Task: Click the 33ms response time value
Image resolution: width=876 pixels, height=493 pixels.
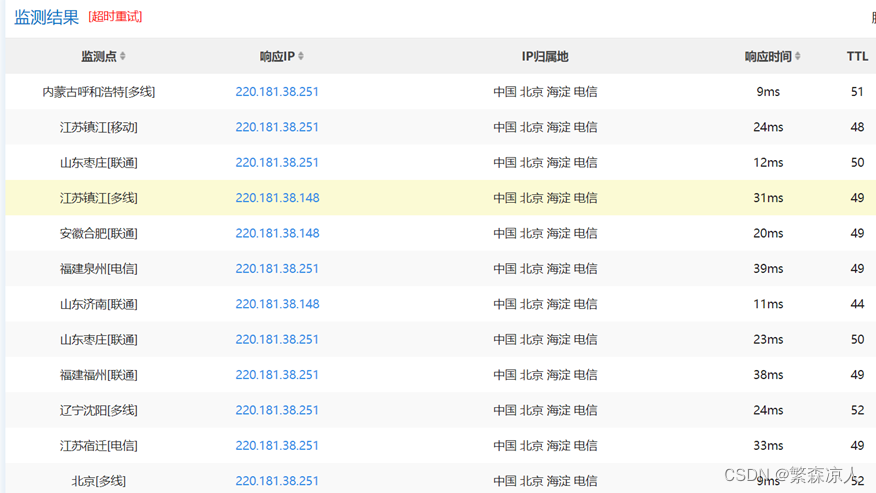Action: coord(768,445)
